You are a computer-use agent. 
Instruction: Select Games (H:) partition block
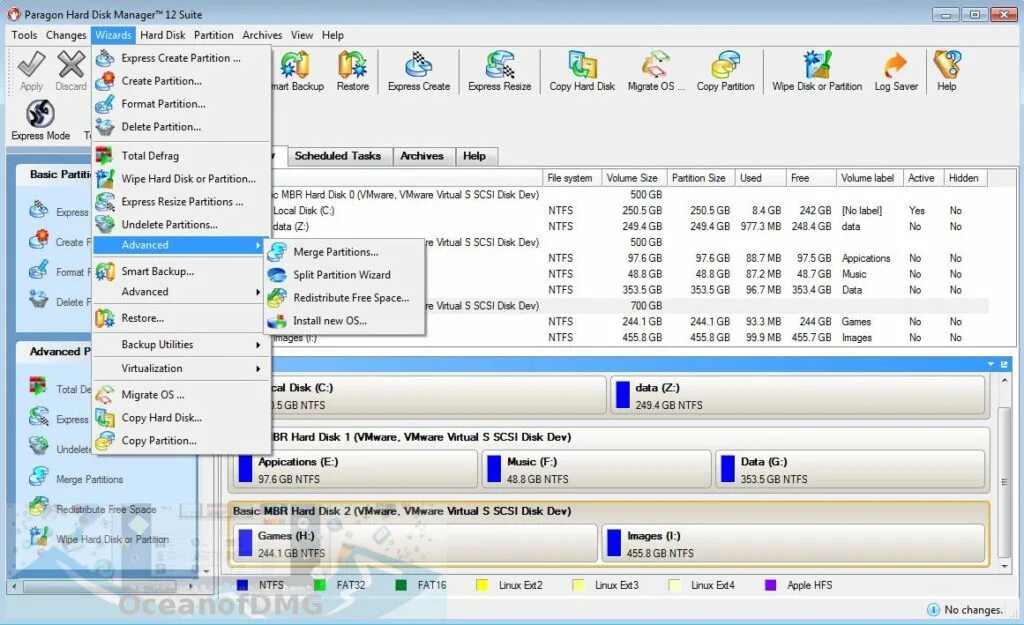(x=415, y=543)
